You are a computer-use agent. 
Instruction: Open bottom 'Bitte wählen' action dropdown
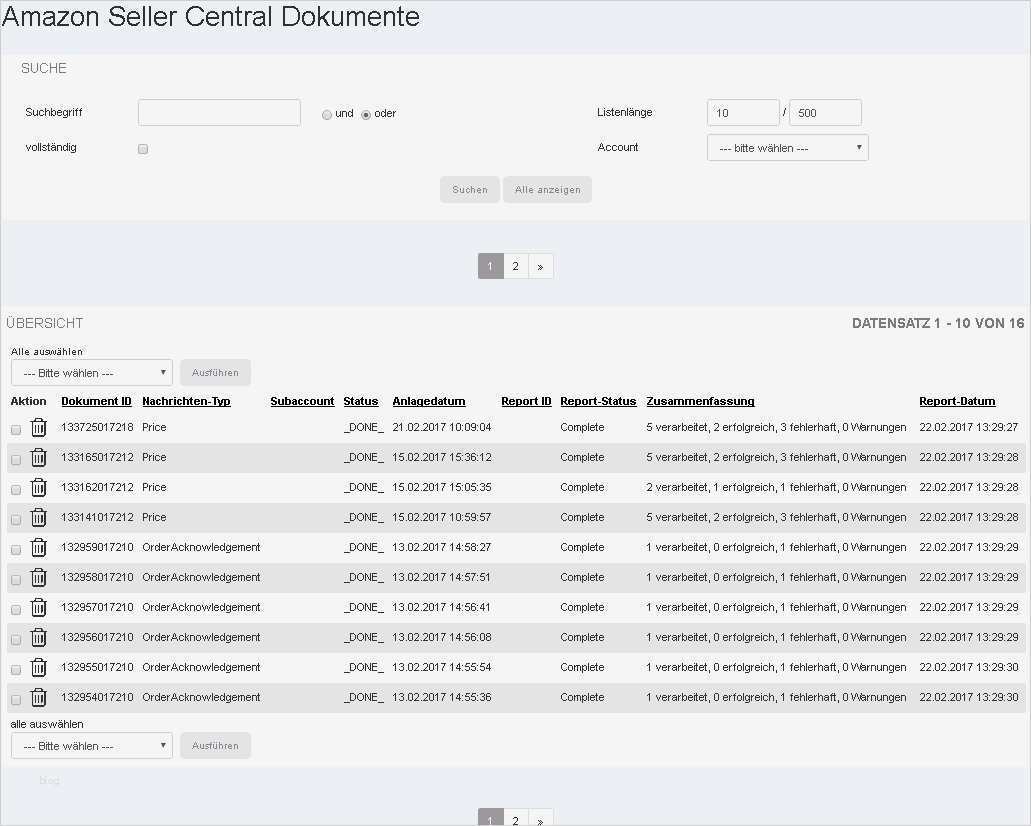(92, 746)
